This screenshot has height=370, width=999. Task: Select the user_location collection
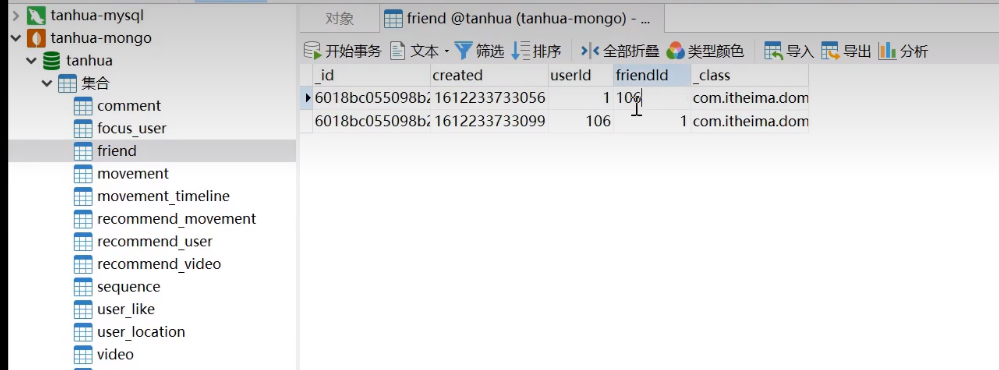click(x=141, y=332)
